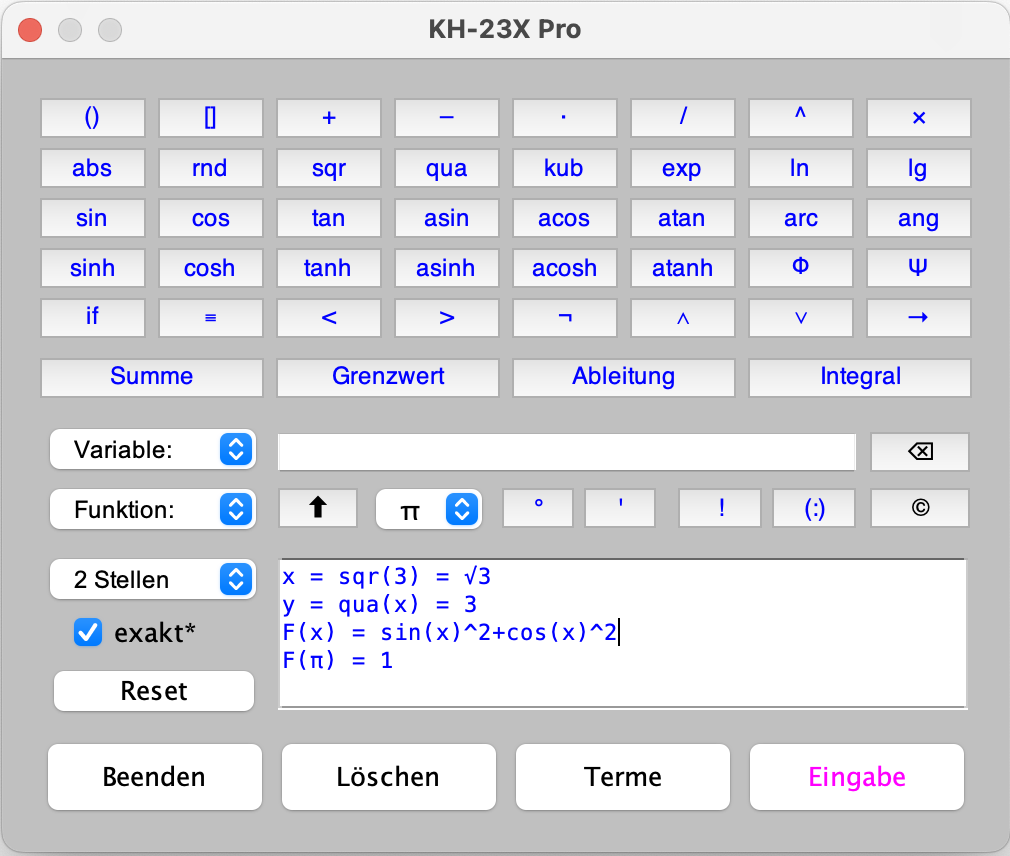1010x856 pixels.
Task: Insert the degree symbol
Action: pyautogui.click(x=538, y=508)
